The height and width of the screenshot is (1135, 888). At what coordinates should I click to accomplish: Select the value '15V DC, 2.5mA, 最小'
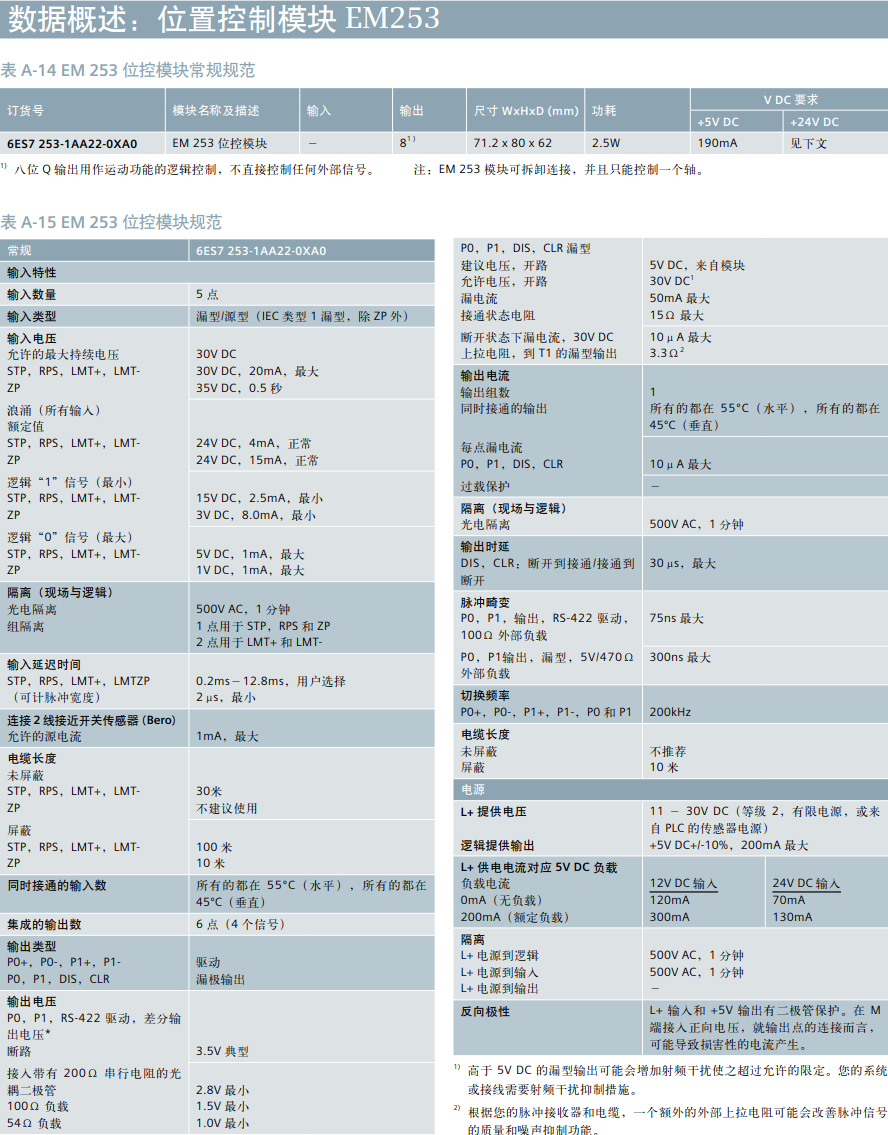pyautogui.click(x=259, y=498)
